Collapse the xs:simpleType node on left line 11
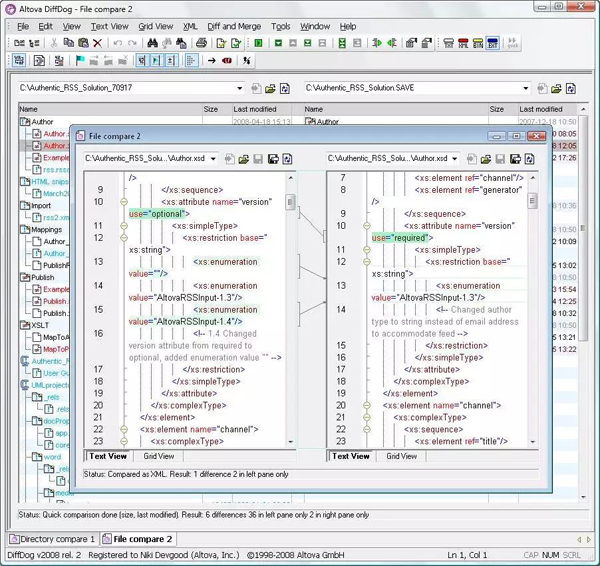600x566 pixels. 124,226
